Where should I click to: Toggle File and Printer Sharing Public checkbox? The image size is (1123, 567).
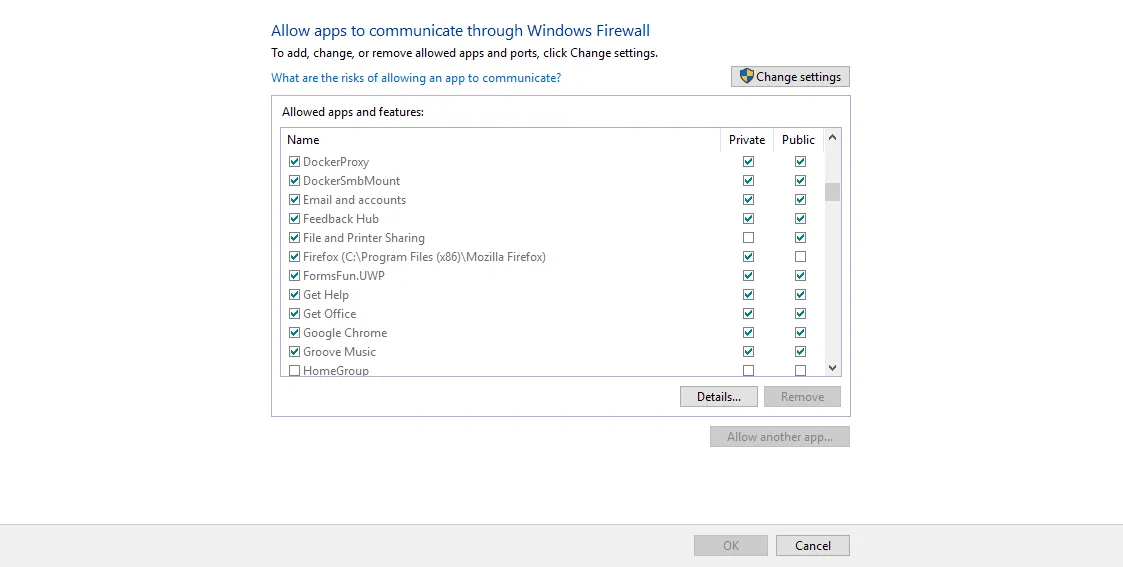[801, 238]
